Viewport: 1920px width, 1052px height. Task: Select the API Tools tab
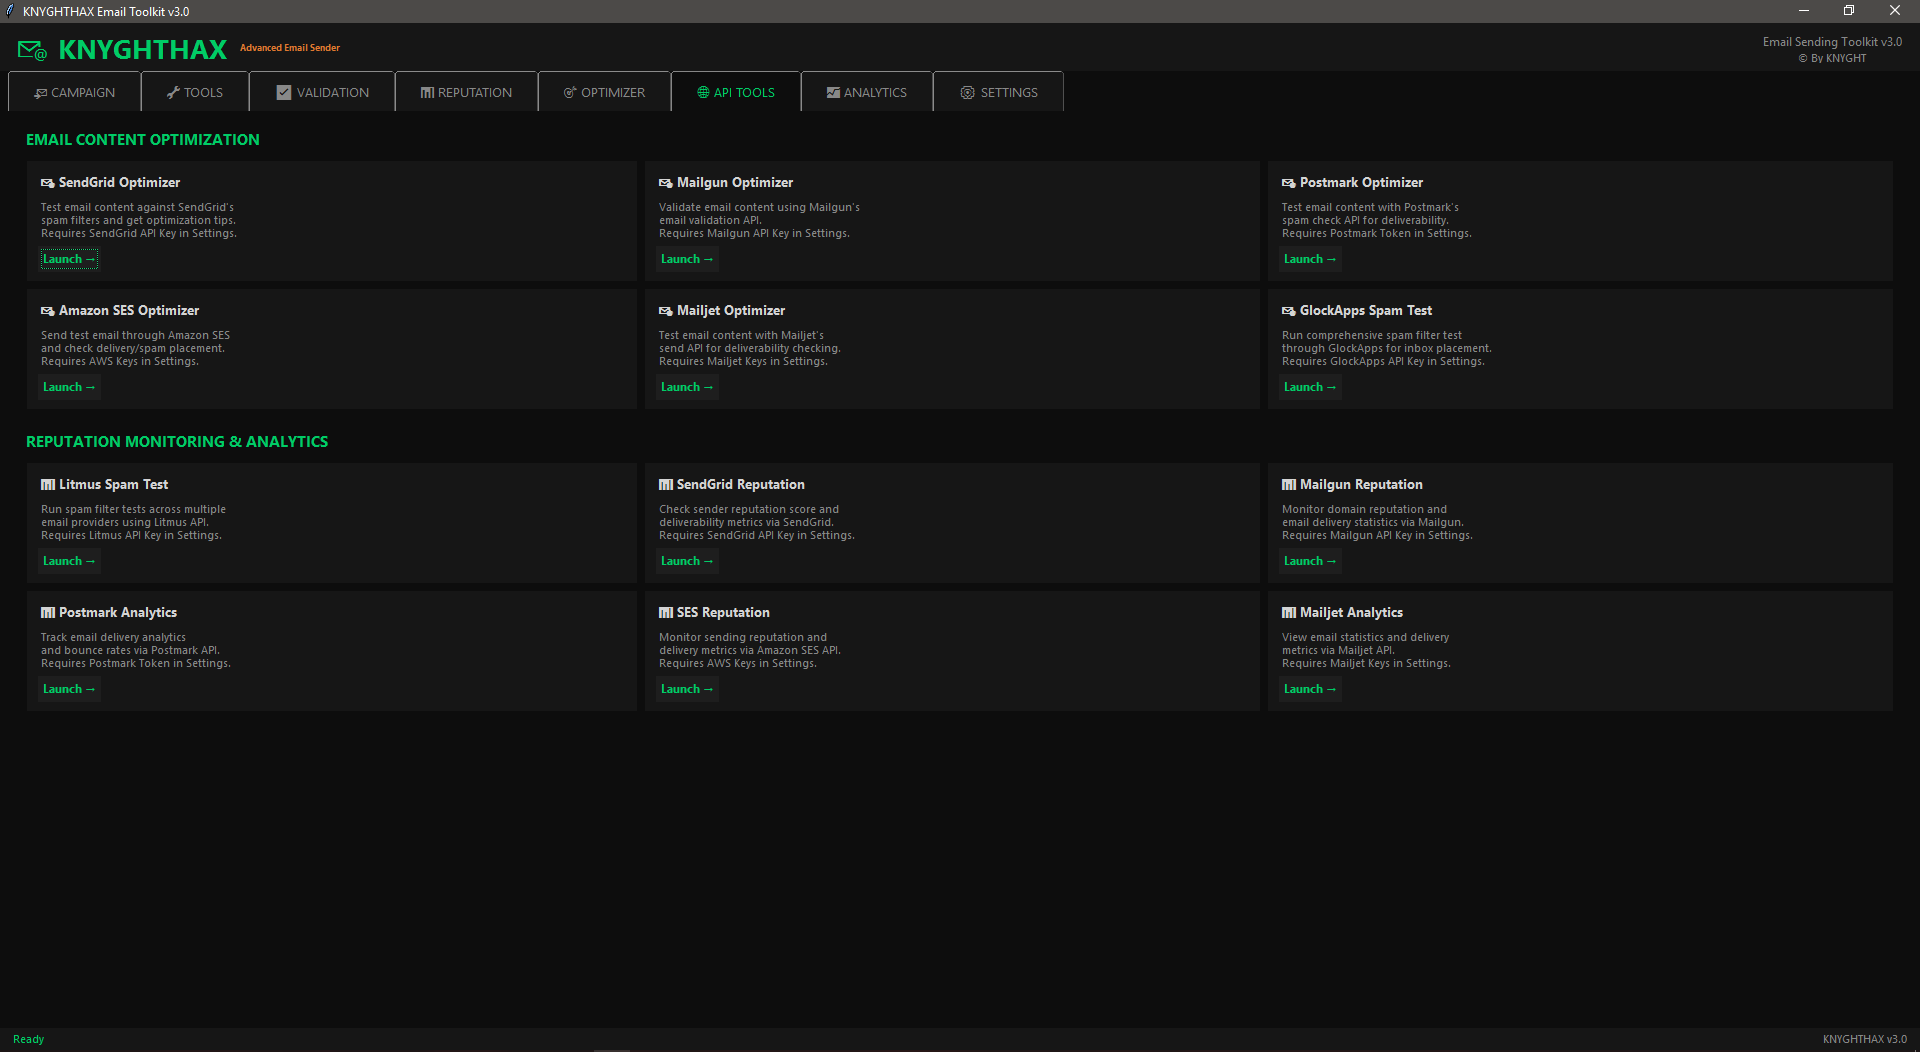(736, 92)
